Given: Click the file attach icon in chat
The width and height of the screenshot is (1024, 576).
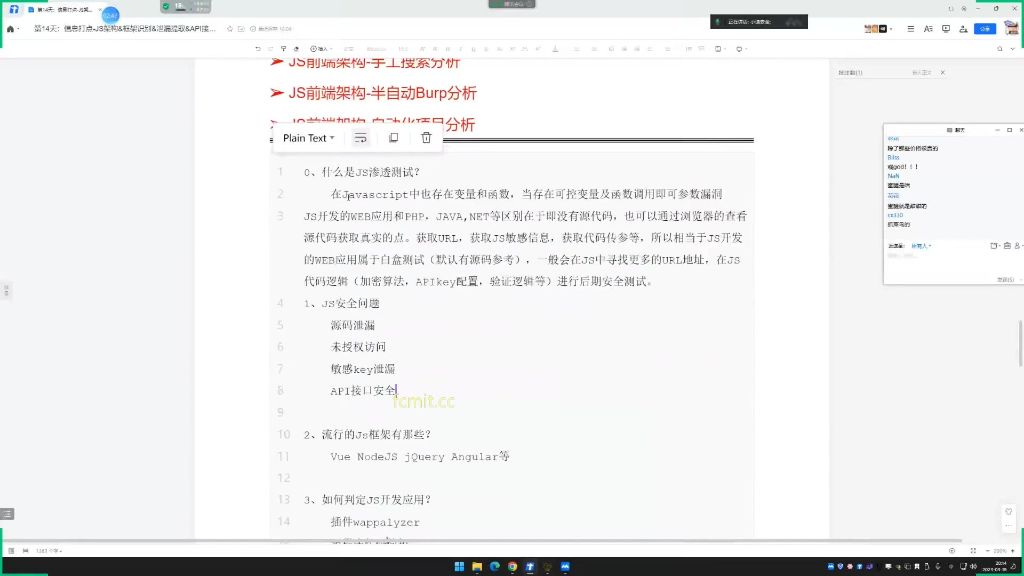Looking at the screenshot, I should coord(994,246).
